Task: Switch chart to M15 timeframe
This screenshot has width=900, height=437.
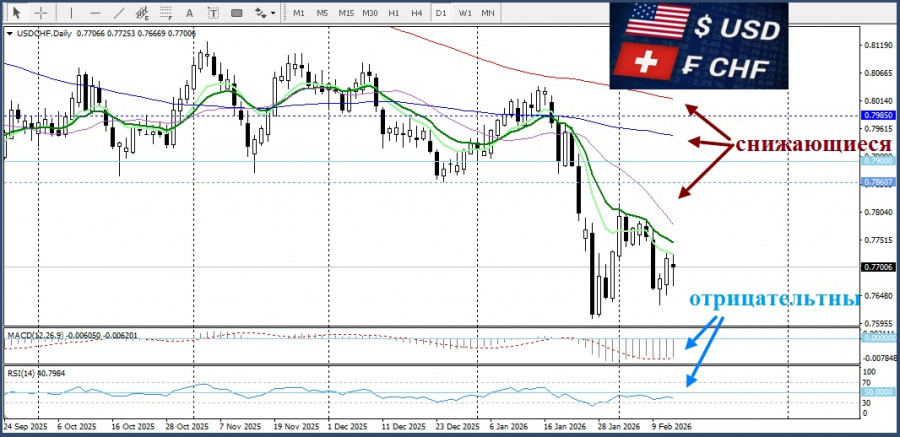Action: (x=346, y=13)
